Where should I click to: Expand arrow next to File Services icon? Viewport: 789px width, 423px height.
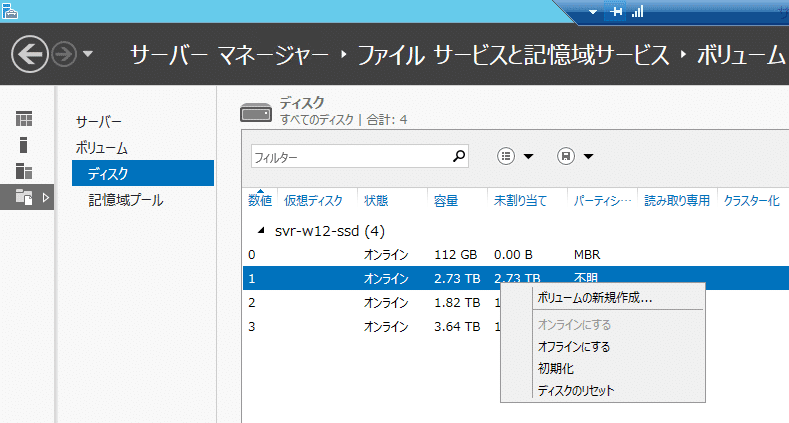46,197
